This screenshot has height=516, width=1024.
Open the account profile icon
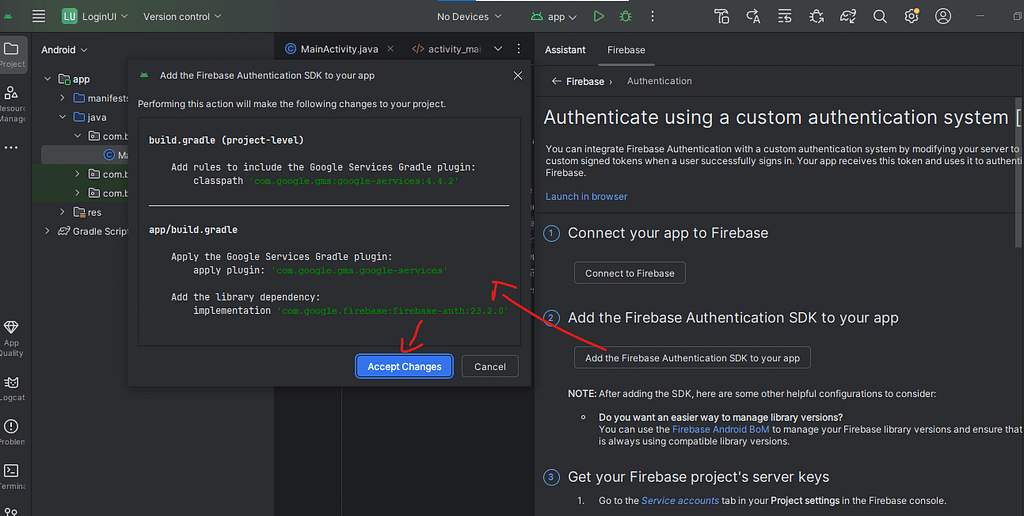click(943, 16)
